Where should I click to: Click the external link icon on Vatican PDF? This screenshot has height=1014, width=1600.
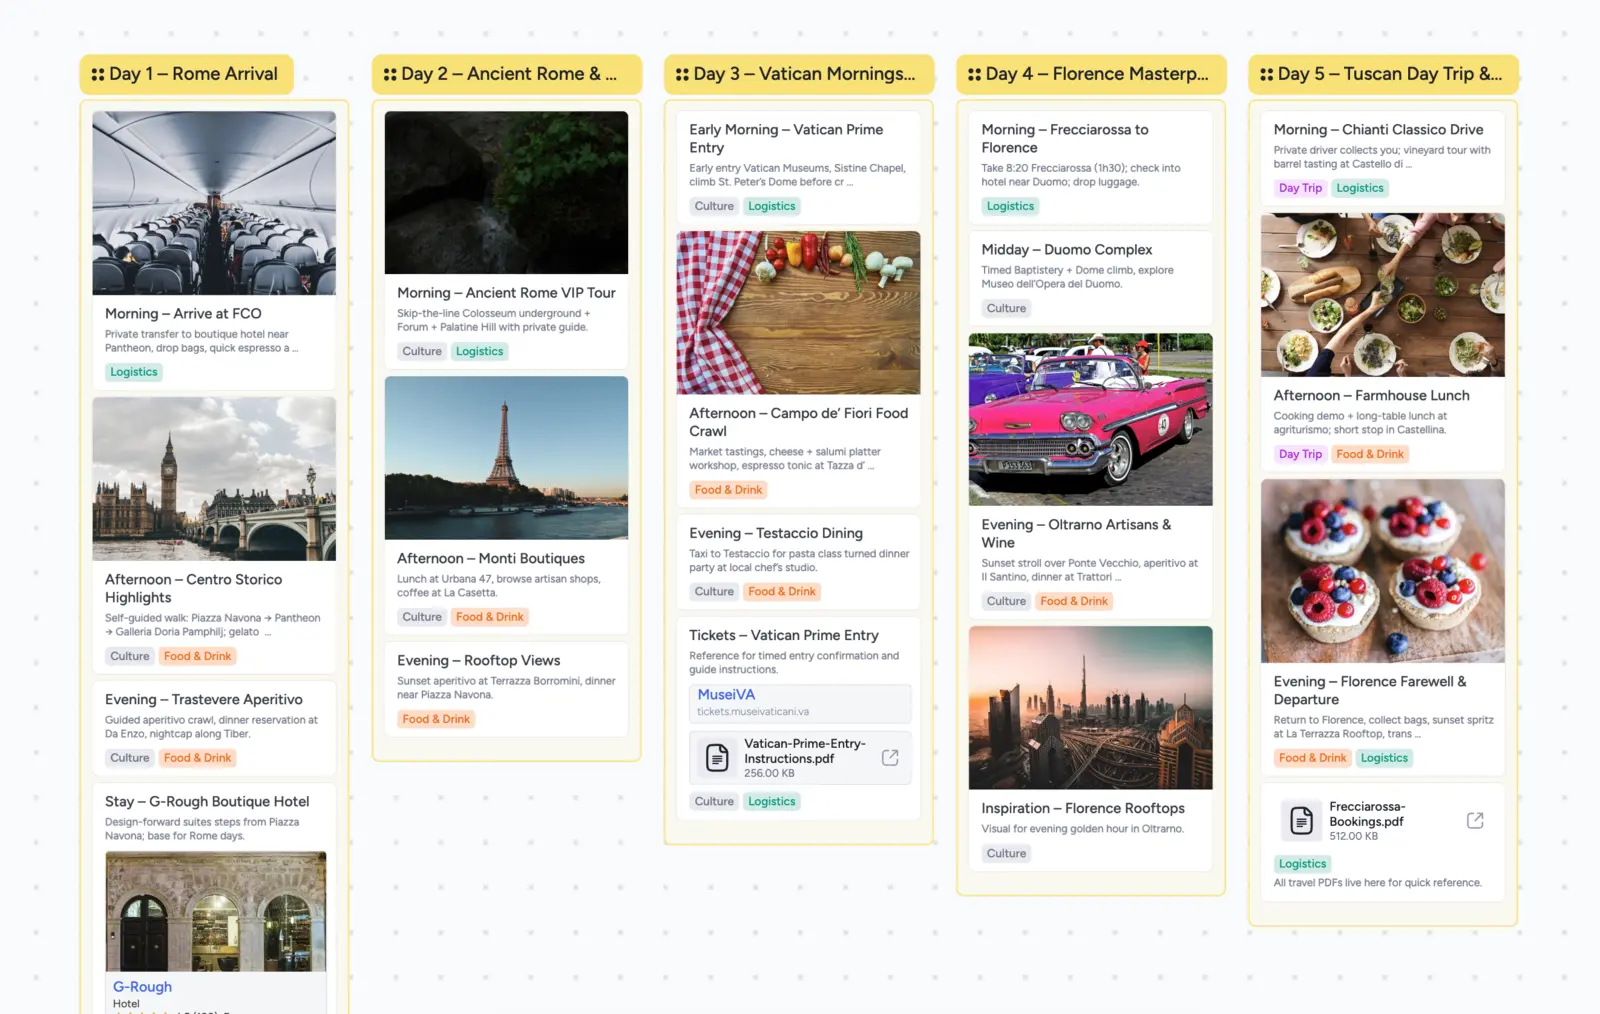click(x=890, y=757)
